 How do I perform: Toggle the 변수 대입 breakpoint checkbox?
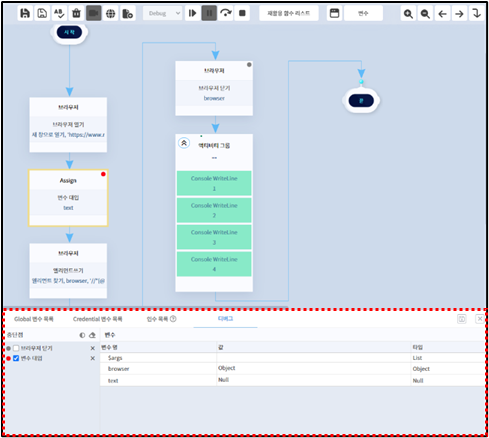pos(16,358)
